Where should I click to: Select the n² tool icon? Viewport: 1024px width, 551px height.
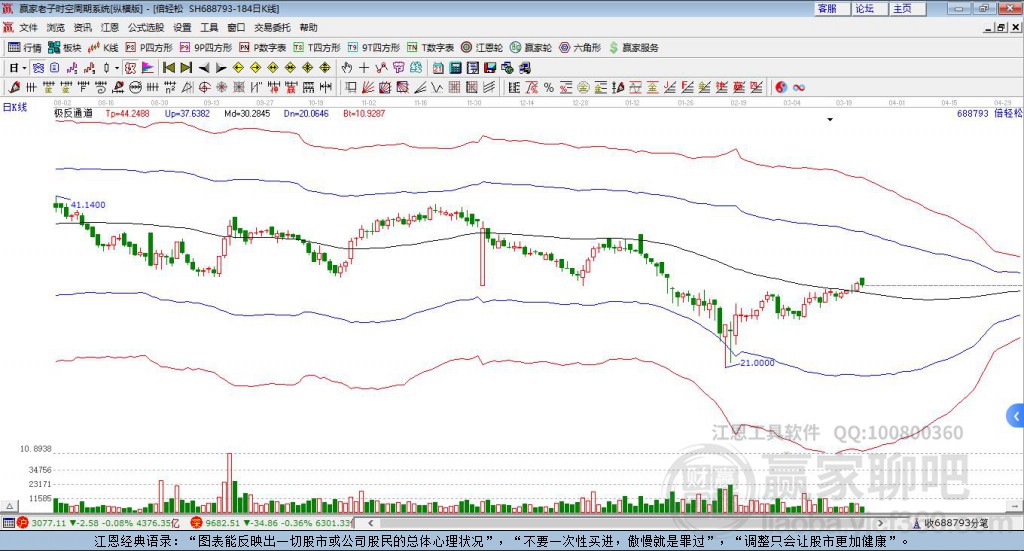click(170, 87)
